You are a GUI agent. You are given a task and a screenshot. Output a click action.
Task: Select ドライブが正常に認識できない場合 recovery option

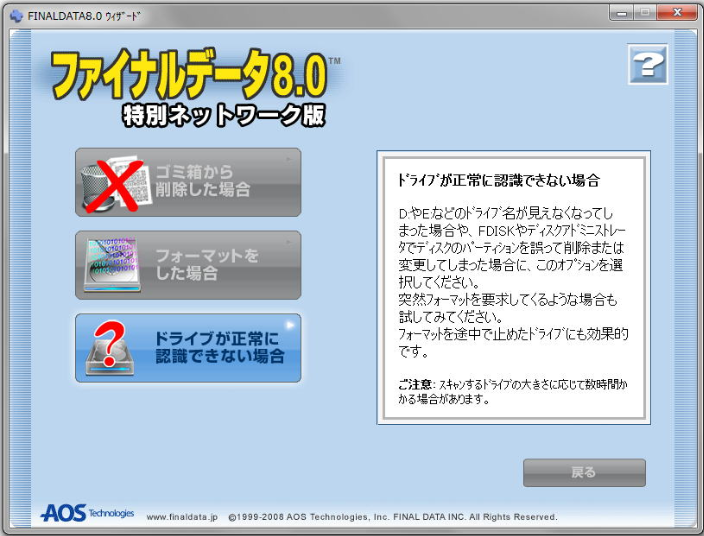coord(188,348)
